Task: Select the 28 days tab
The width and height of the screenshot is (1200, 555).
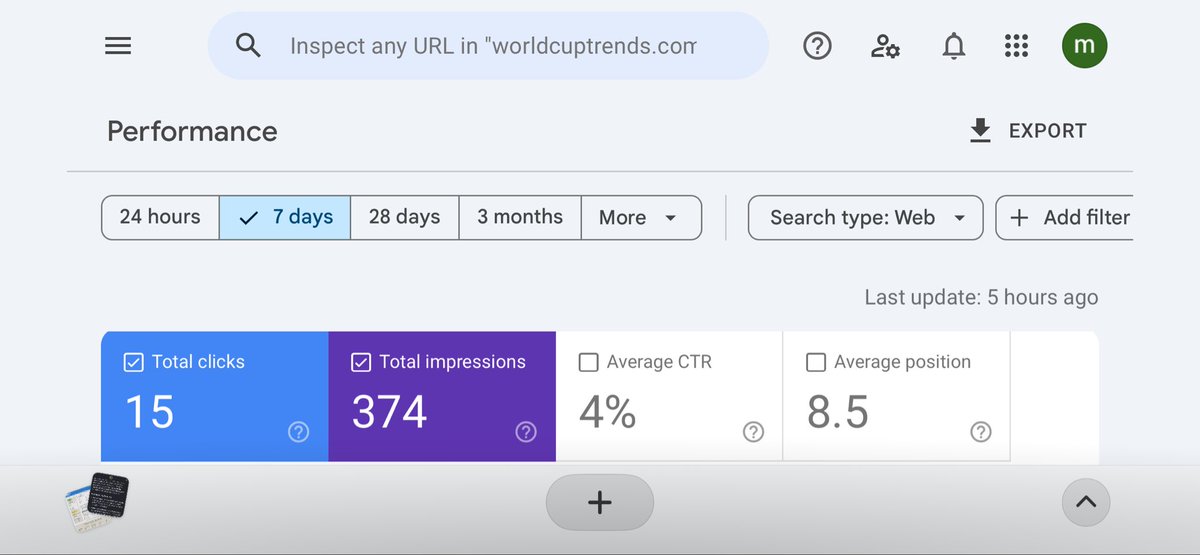Action: coord(404,217)
